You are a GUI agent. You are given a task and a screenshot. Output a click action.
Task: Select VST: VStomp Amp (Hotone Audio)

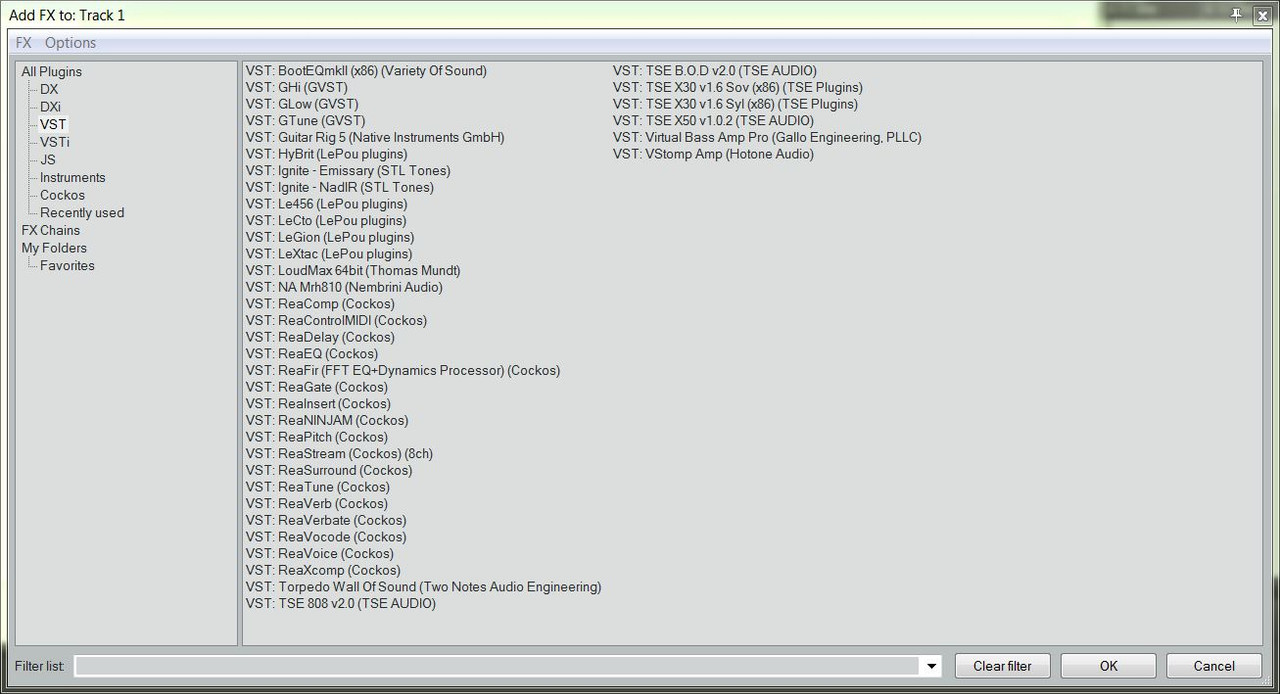[713, 154]
